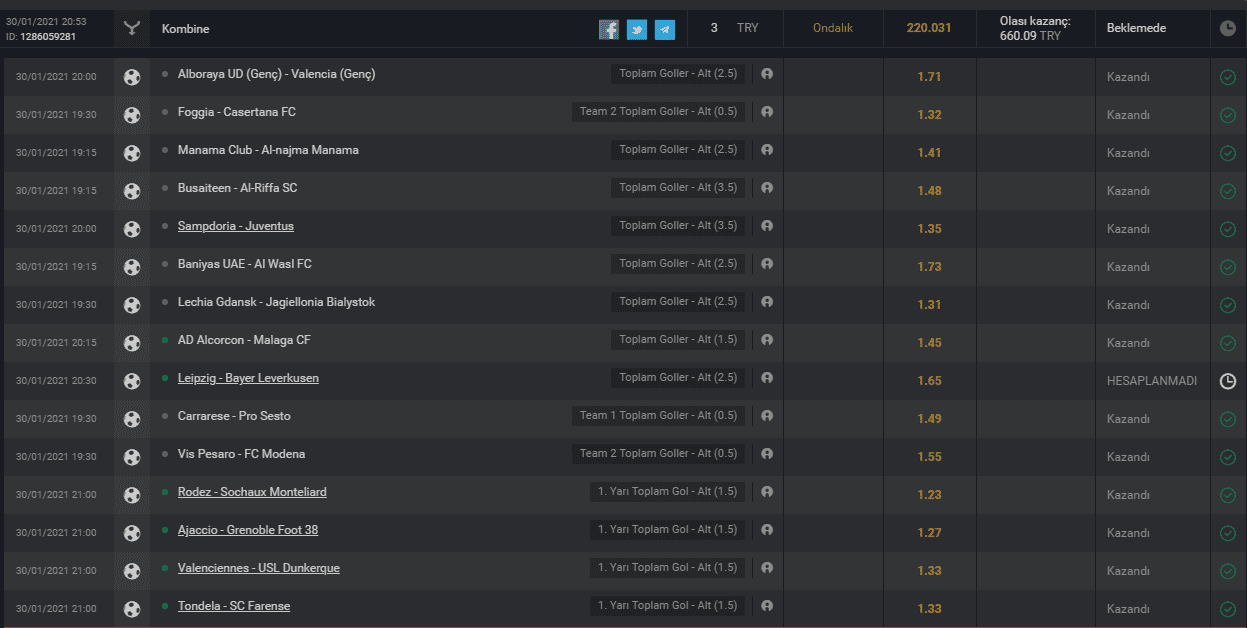Click info icon beside Ajaccio - Grenoble bet
1247x628 pixels.
tap(767, 530)
